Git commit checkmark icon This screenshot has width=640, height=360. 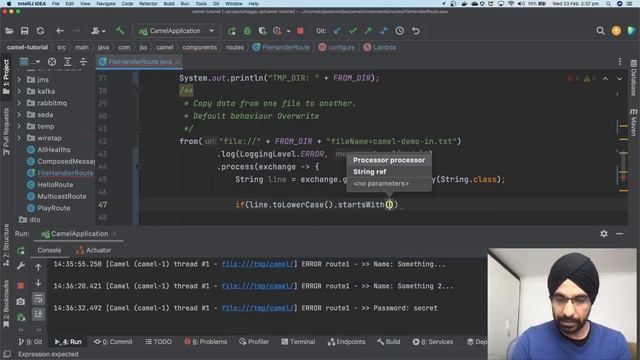[353, 31]
